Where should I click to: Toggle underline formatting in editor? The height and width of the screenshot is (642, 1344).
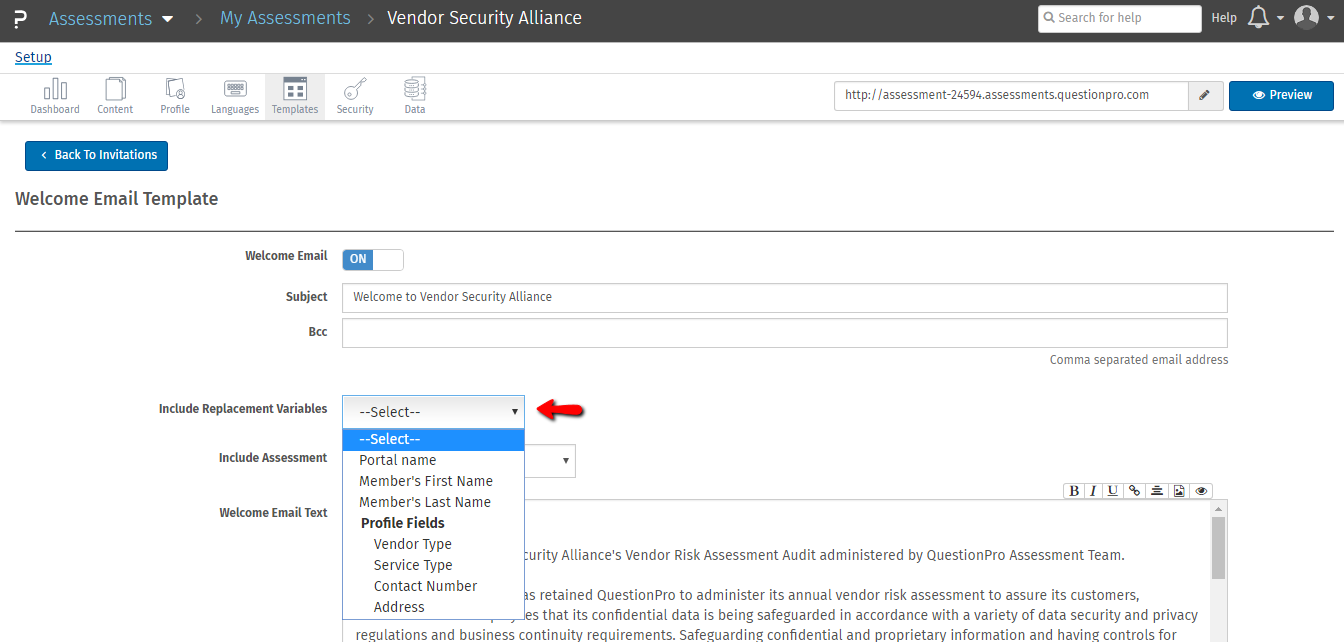(1112, 491)
